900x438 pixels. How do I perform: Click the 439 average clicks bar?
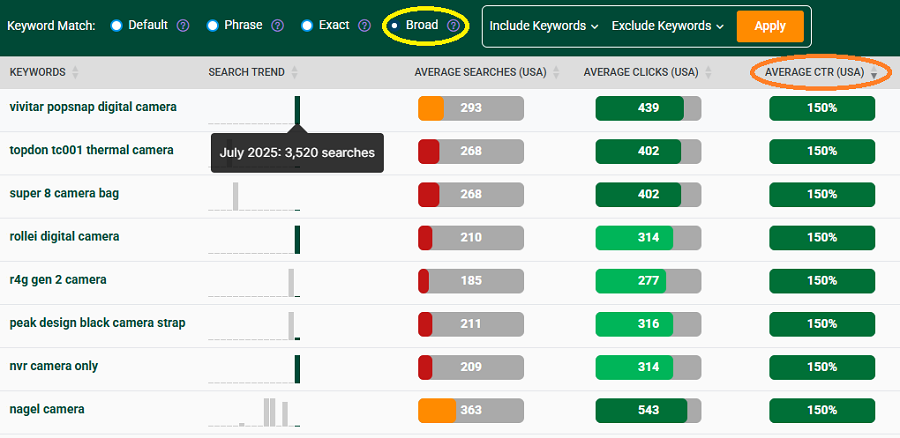pos(648,108)
